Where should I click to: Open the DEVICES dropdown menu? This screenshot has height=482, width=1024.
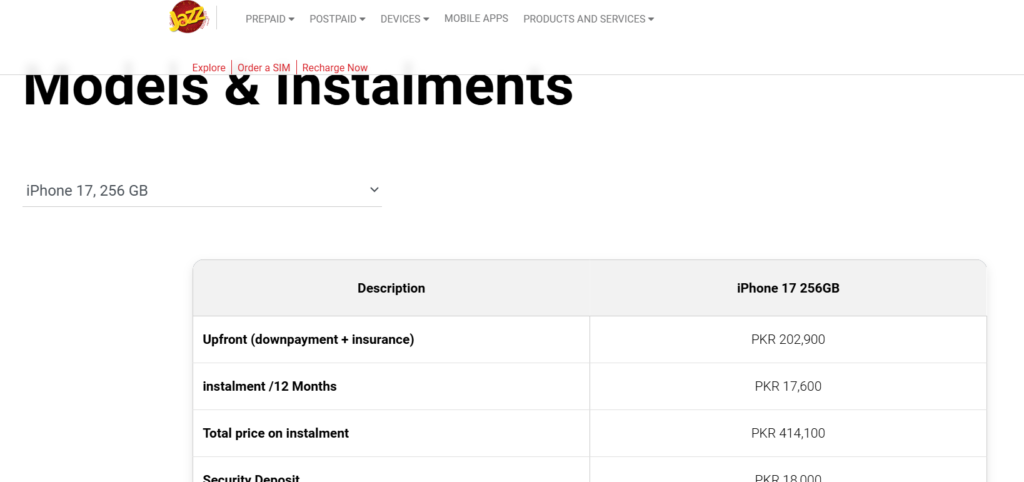404,19
